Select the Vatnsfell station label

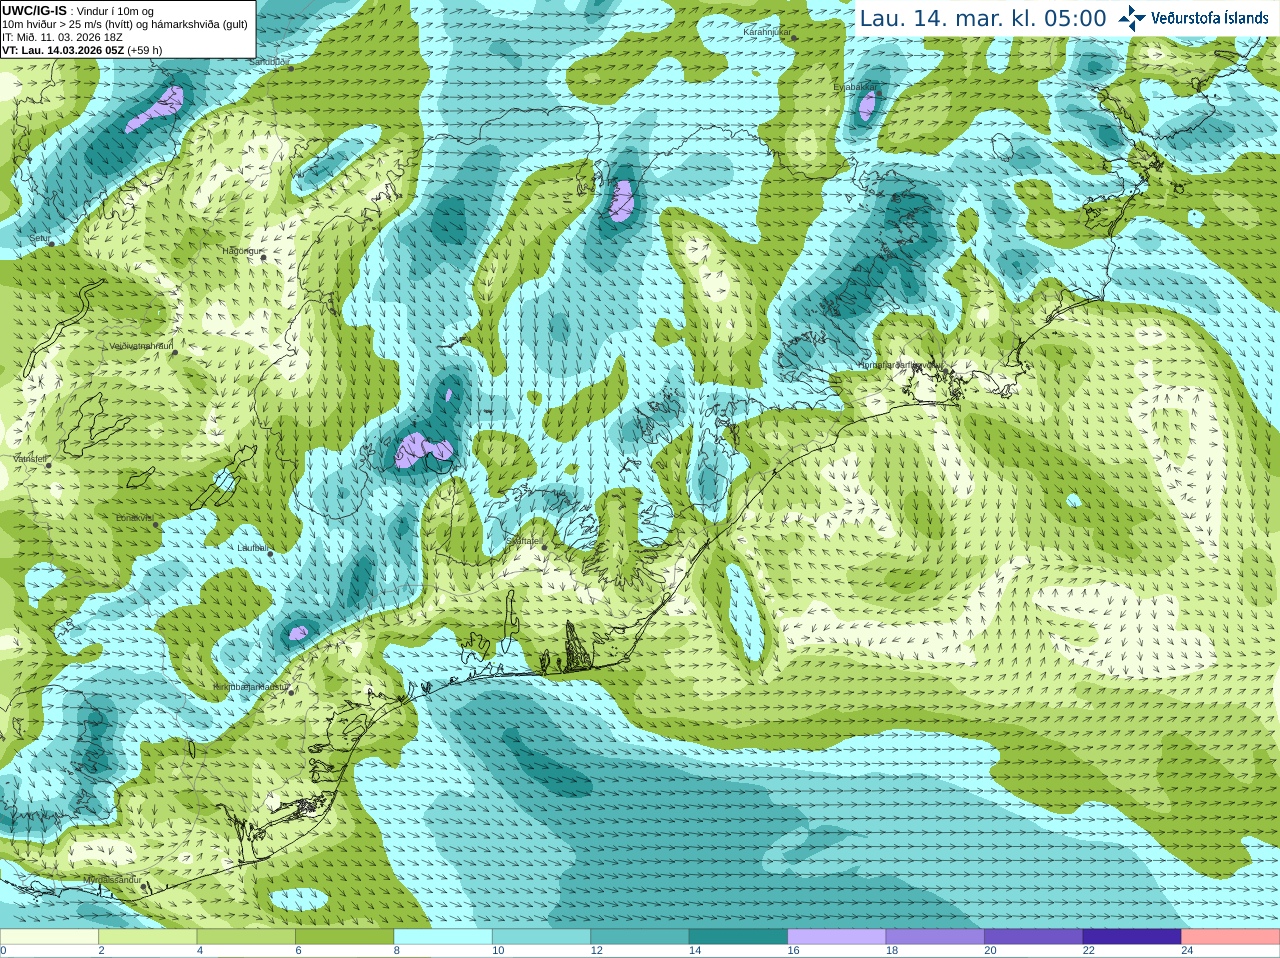pyautogui.click(x=30, y=458)
